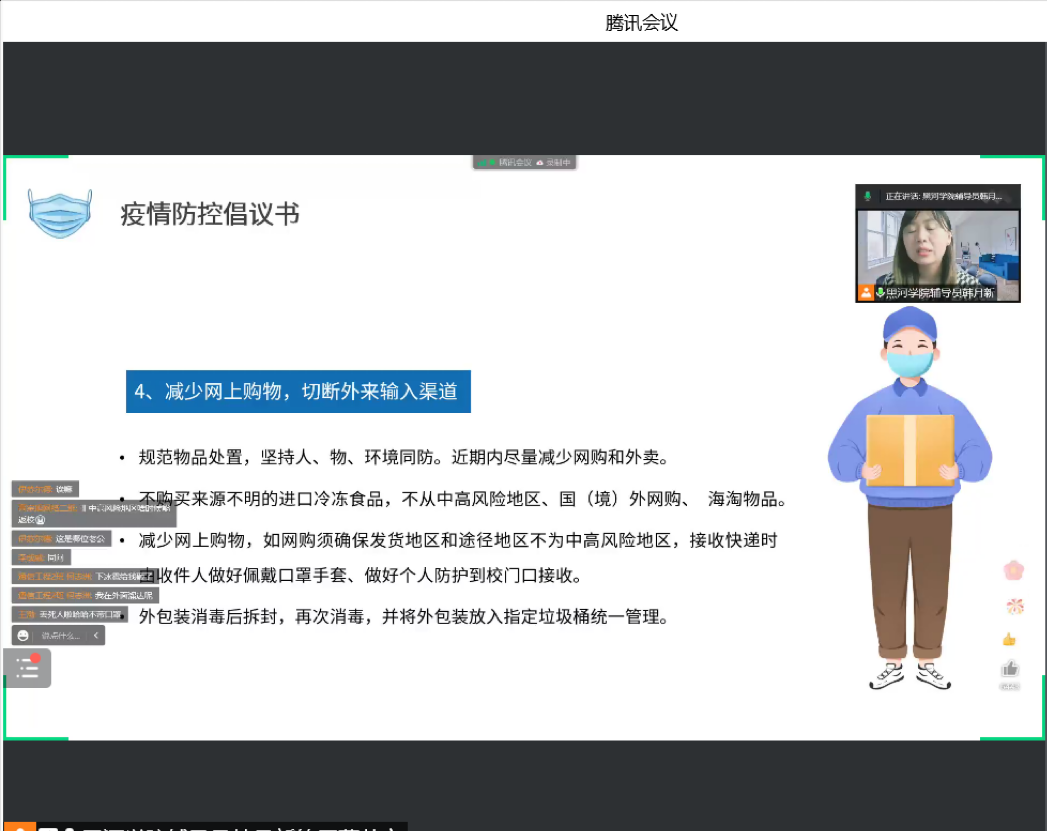Click the 正在讲话 speaker name label

(x=943, y=197)
